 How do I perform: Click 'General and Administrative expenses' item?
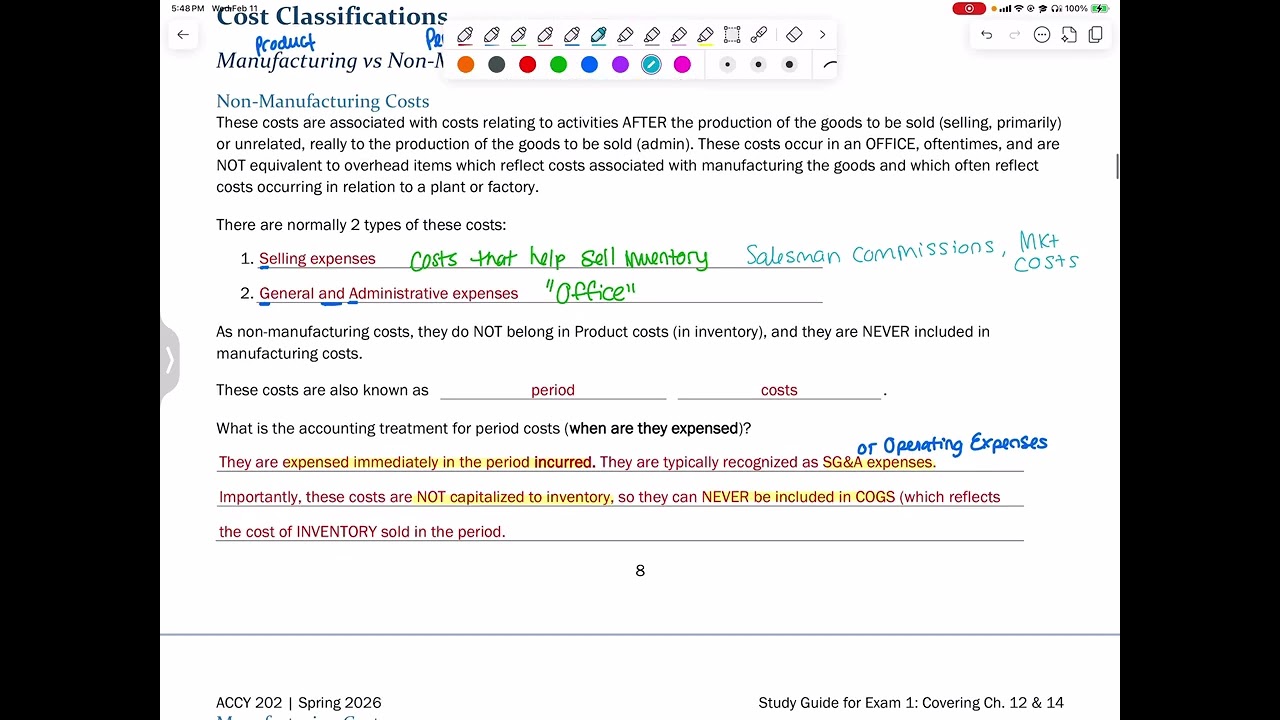(x=389, y=294)
